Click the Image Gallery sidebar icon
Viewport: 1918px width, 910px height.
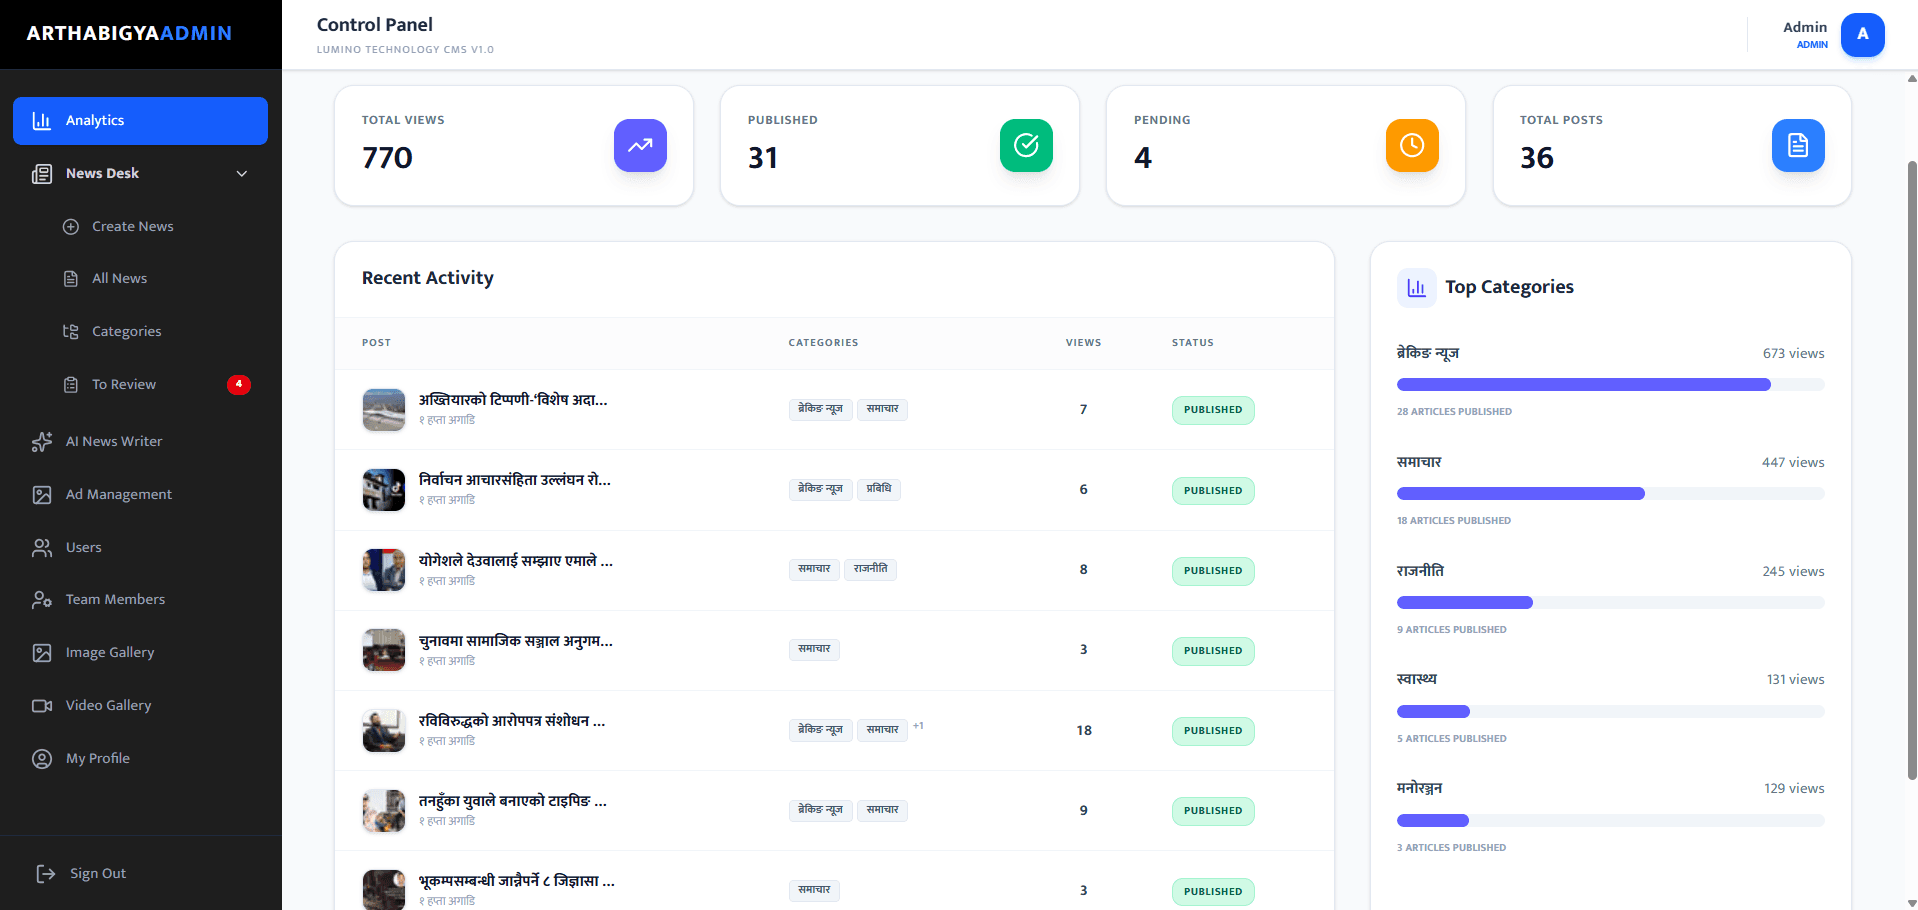[41, 652]
